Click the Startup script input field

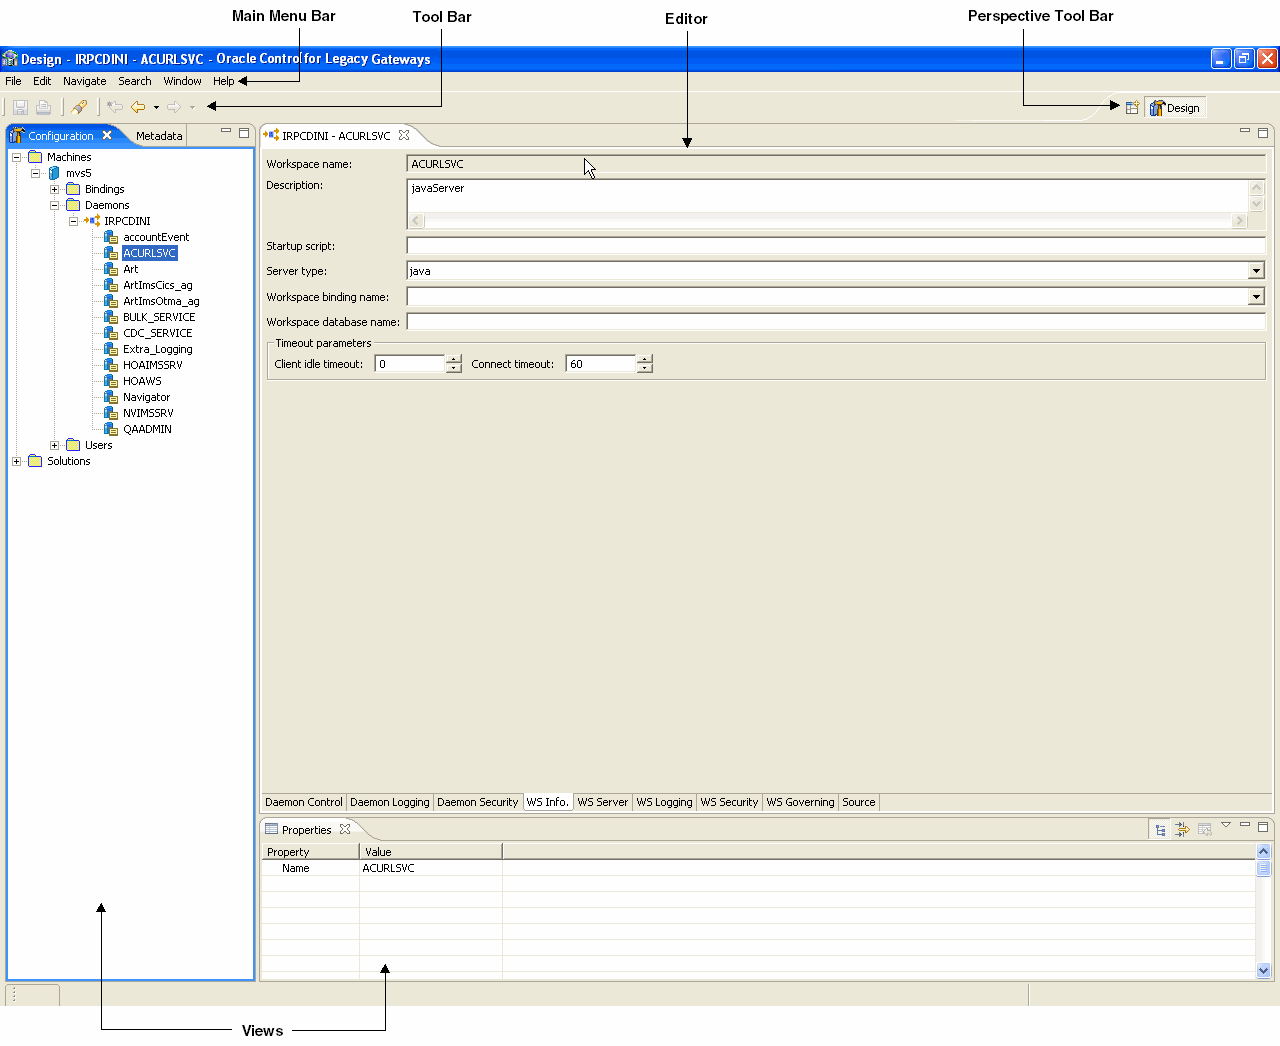(835, 246)
